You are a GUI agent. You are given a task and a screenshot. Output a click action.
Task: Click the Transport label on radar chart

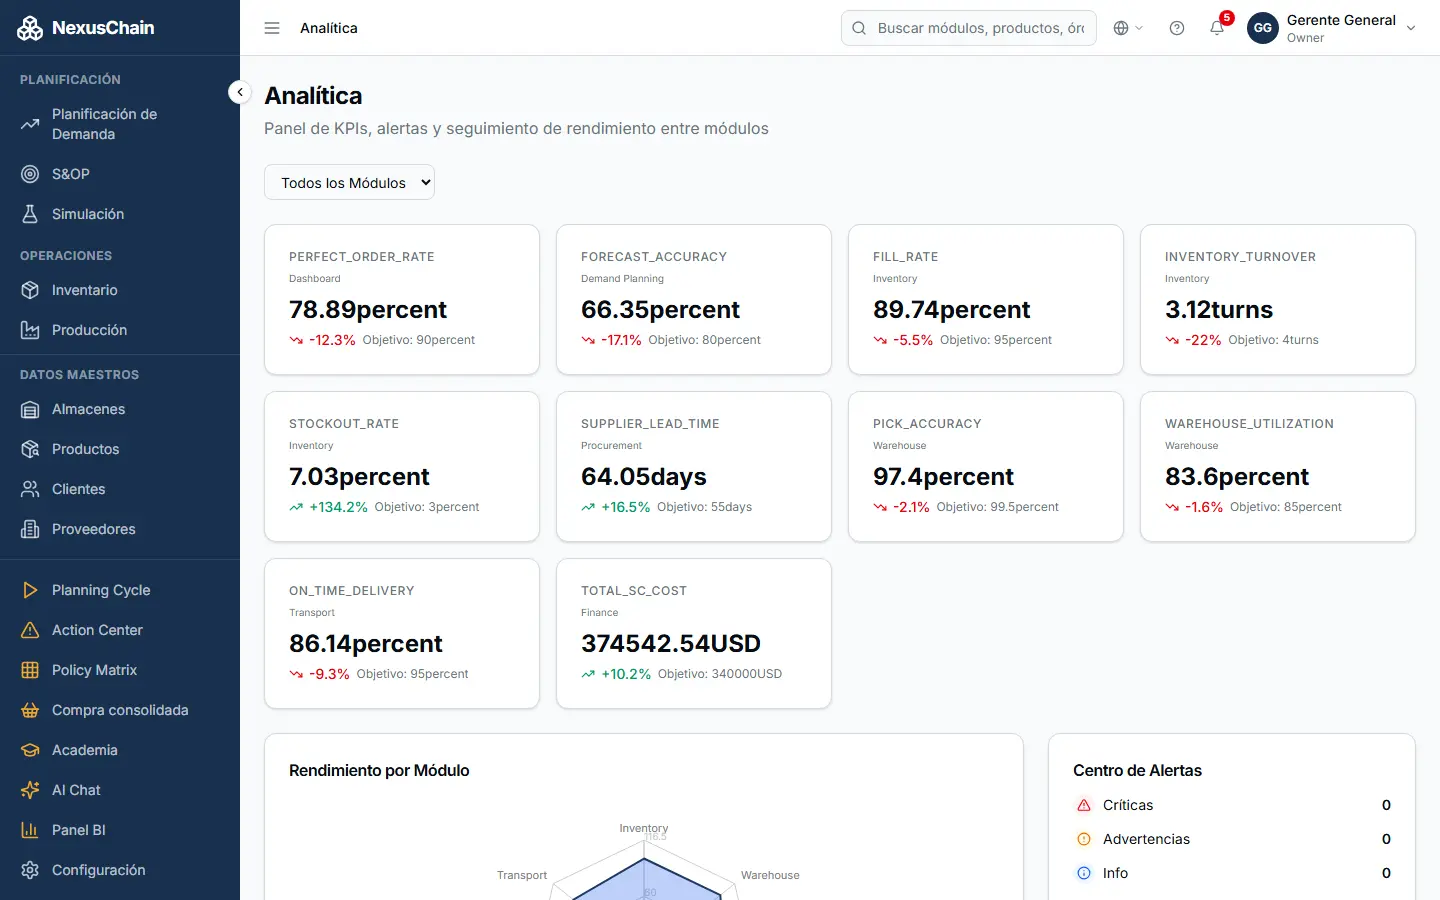coord(522,875)
